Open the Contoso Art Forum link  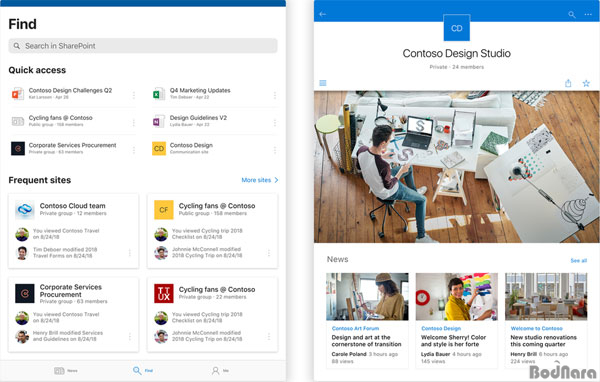[355, 328]
